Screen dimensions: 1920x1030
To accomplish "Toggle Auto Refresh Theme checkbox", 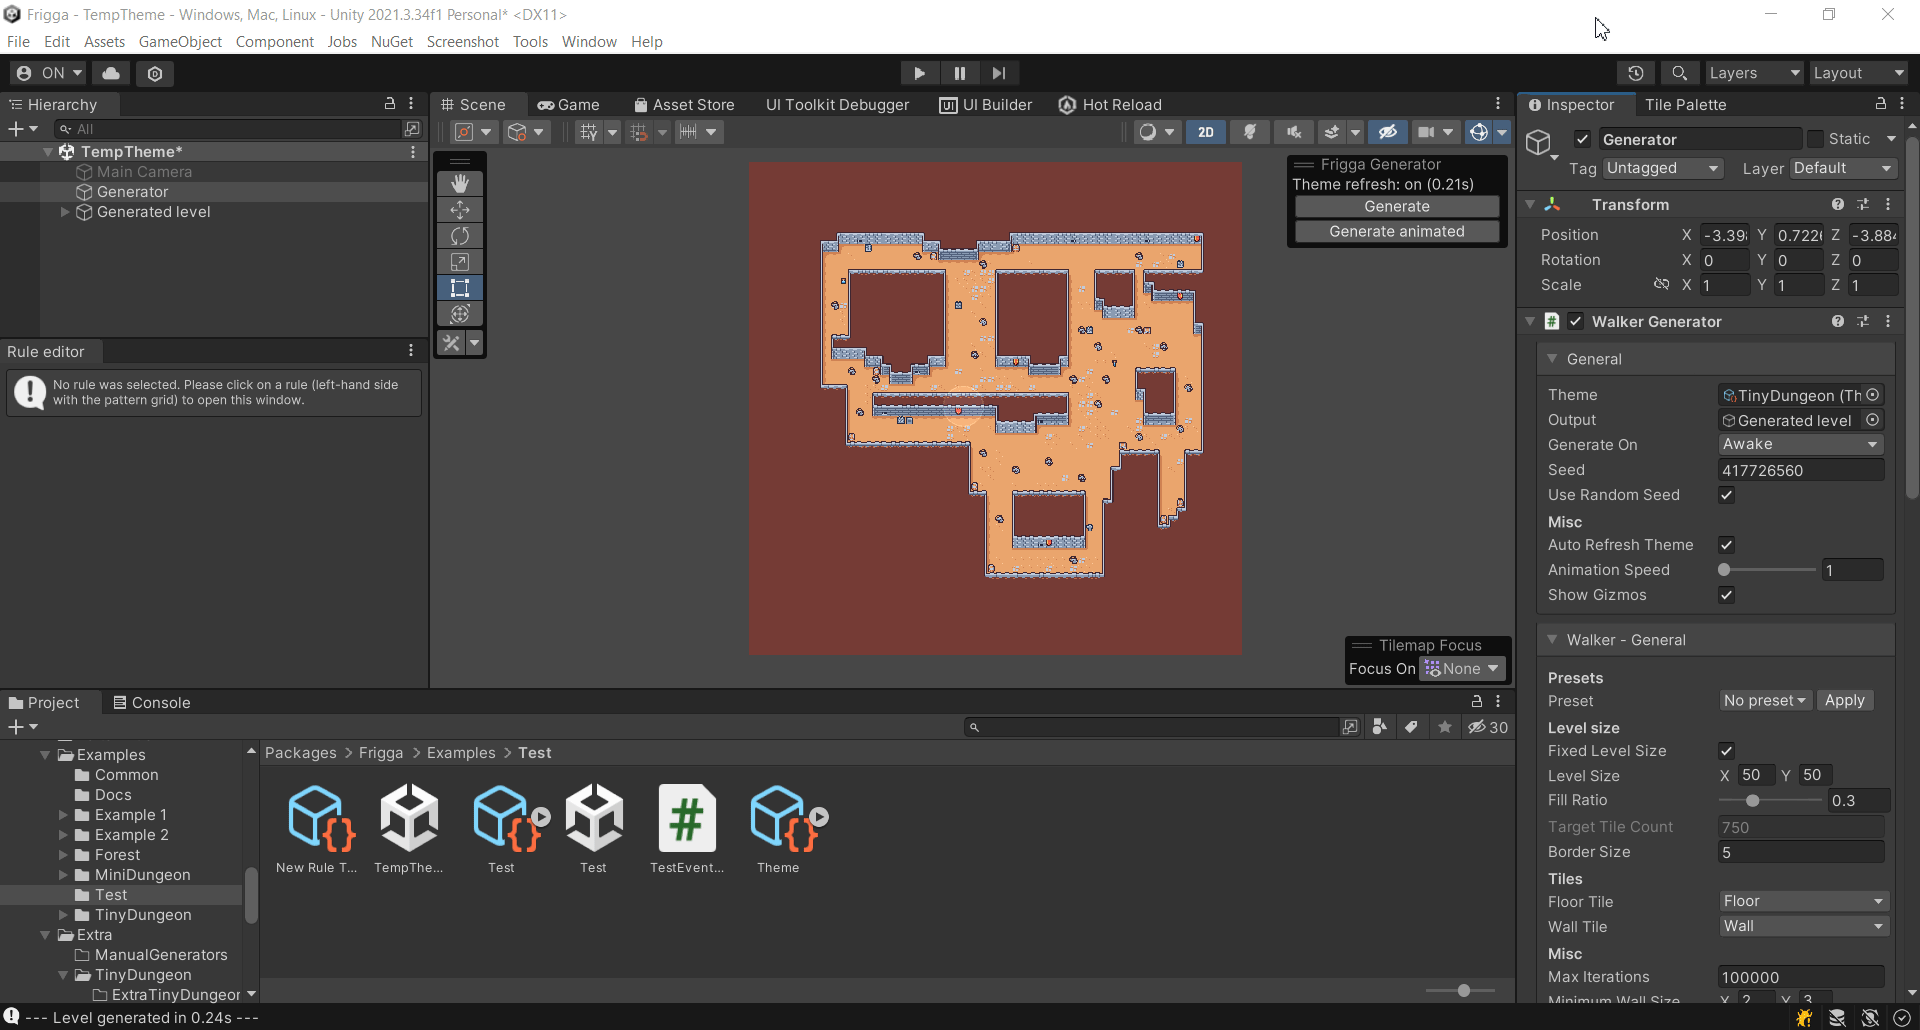I will coord(1726,545).
